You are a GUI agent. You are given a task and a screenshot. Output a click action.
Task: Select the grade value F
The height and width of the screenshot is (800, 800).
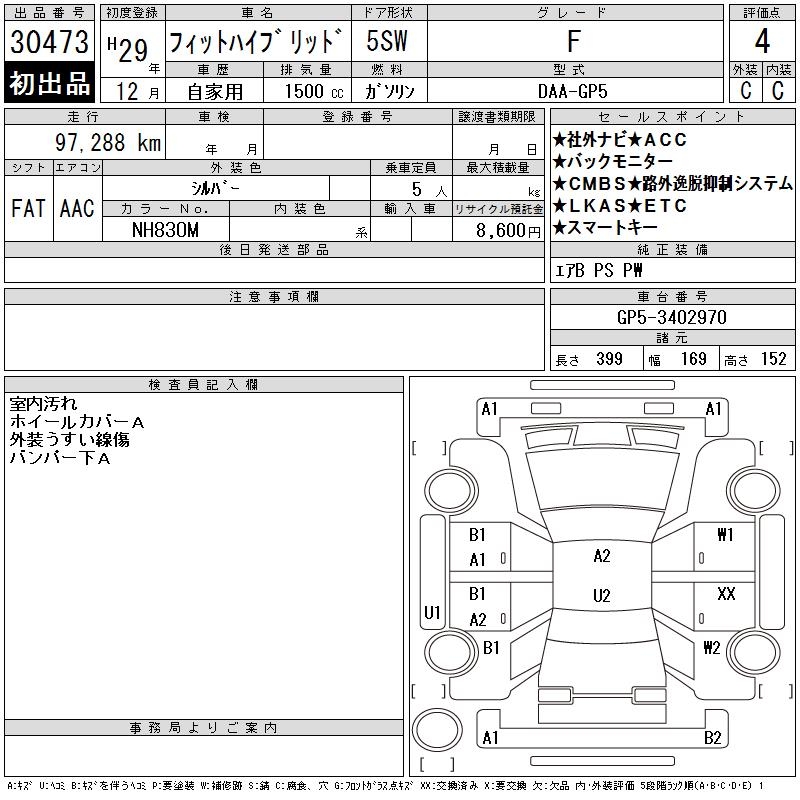[574, 41]
